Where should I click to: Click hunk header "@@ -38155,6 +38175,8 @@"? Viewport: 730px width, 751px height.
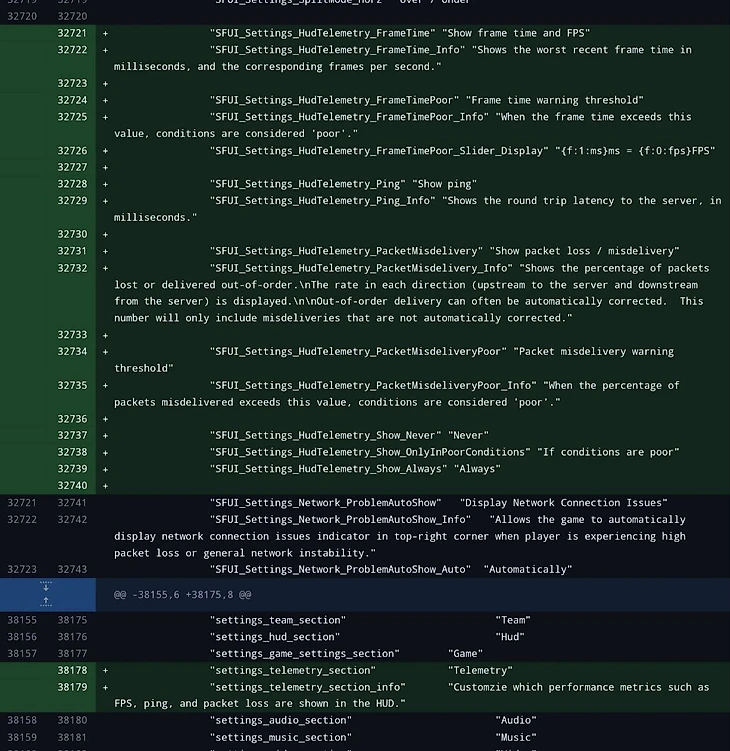click(182, 594)
